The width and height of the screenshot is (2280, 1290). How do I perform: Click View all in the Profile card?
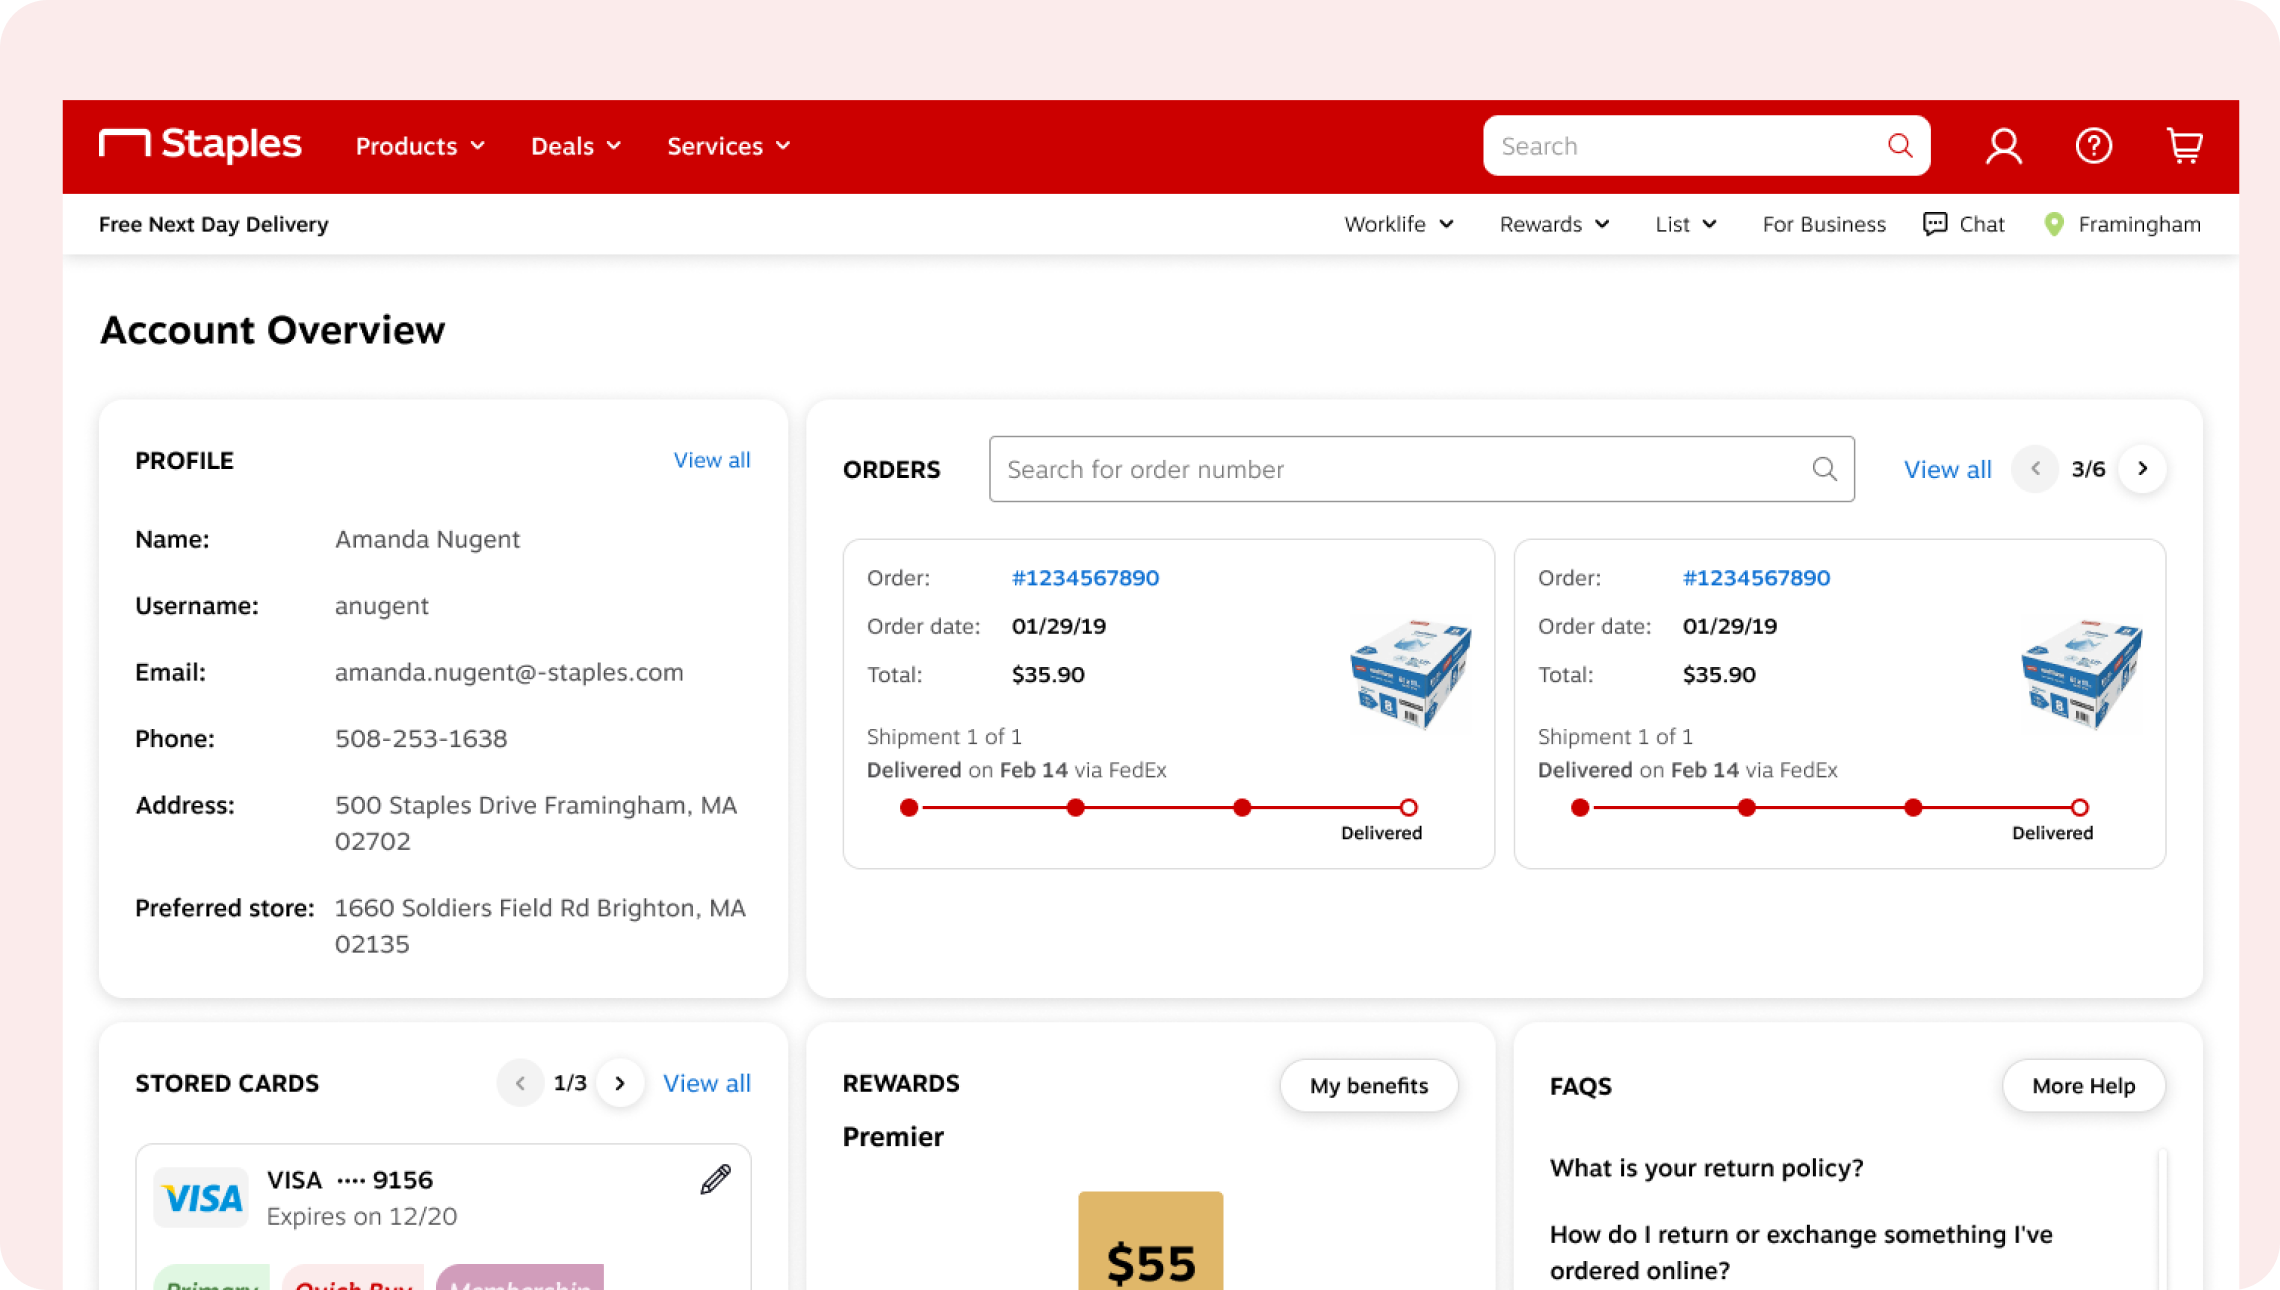click(x=711, y=460)
